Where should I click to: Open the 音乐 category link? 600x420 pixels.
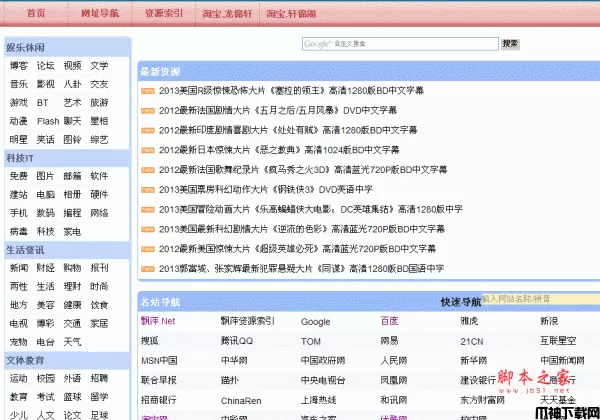(x=19, y=84)
